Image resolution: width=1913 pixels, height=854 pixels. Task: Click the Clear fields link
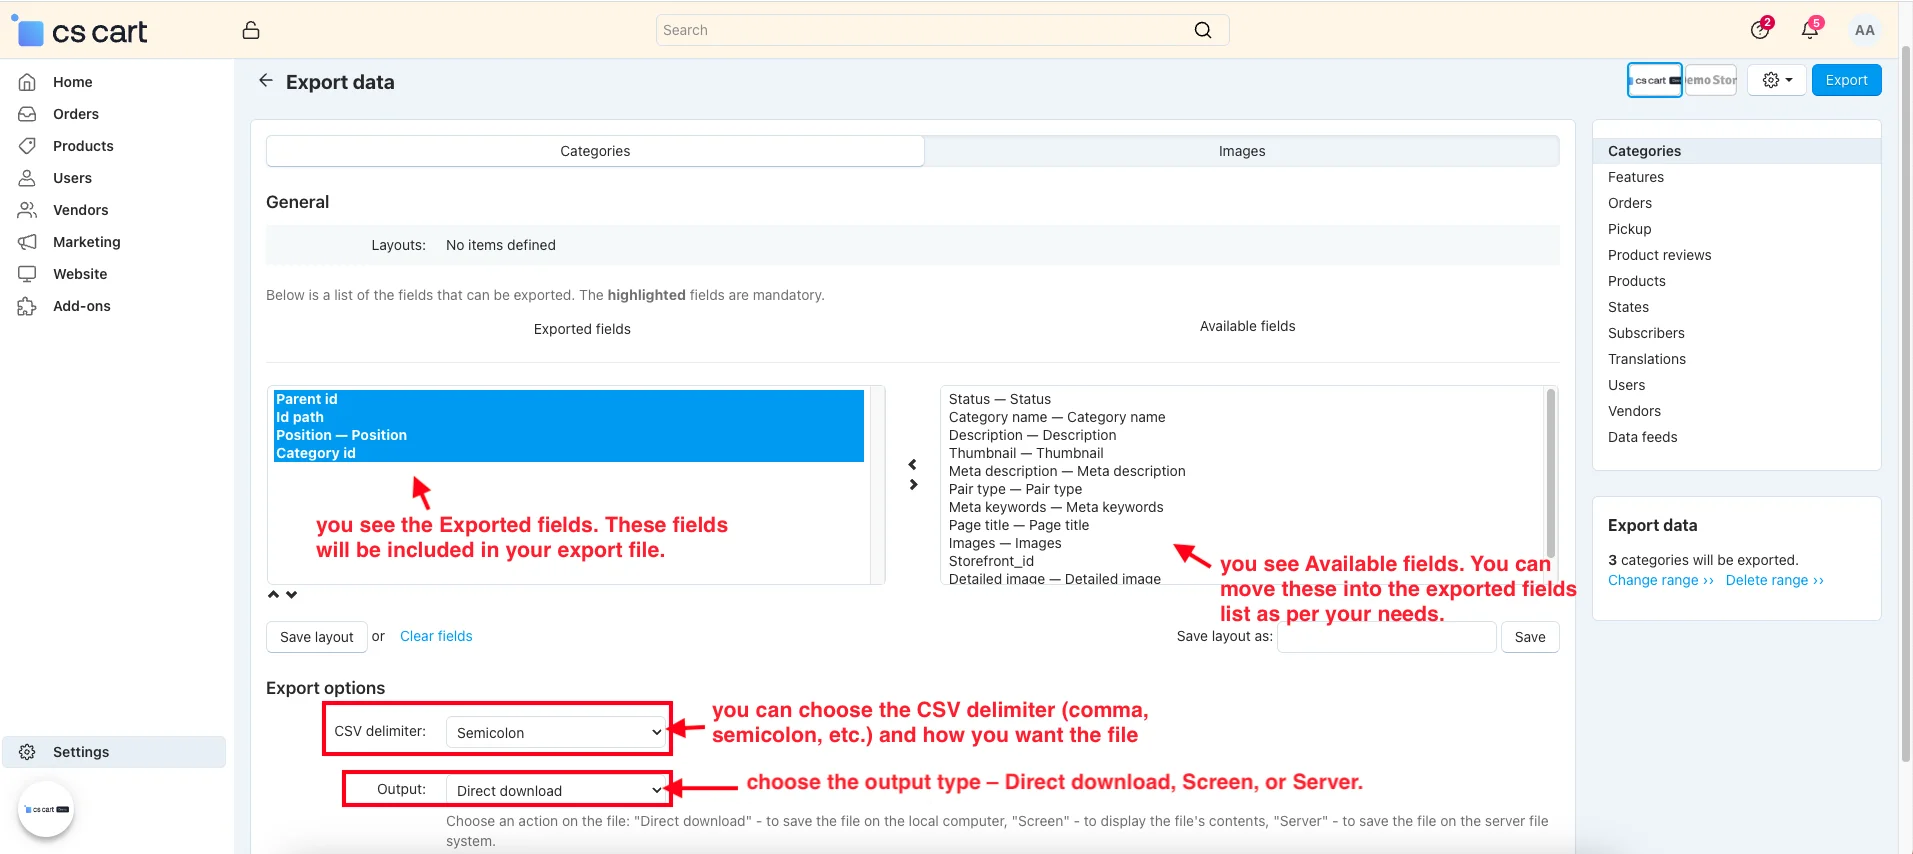tap(436, 636)
